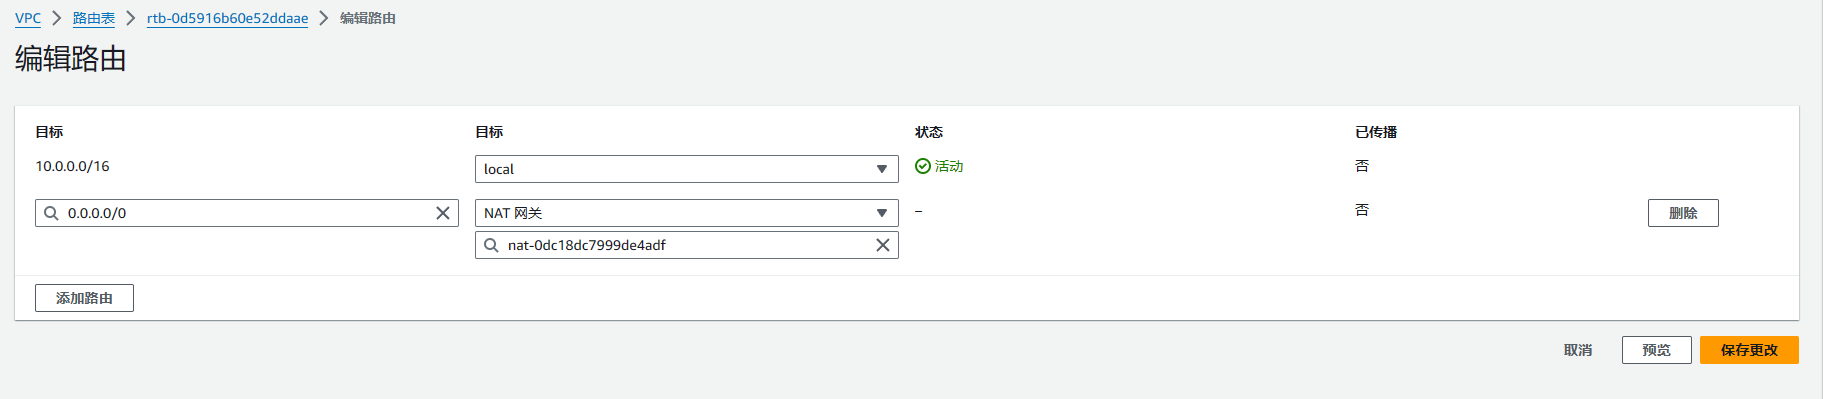Screen dimensions: 1823x399
Task: Click the search icon beside 0.0.0.0/0
Action: pos(51,213)
